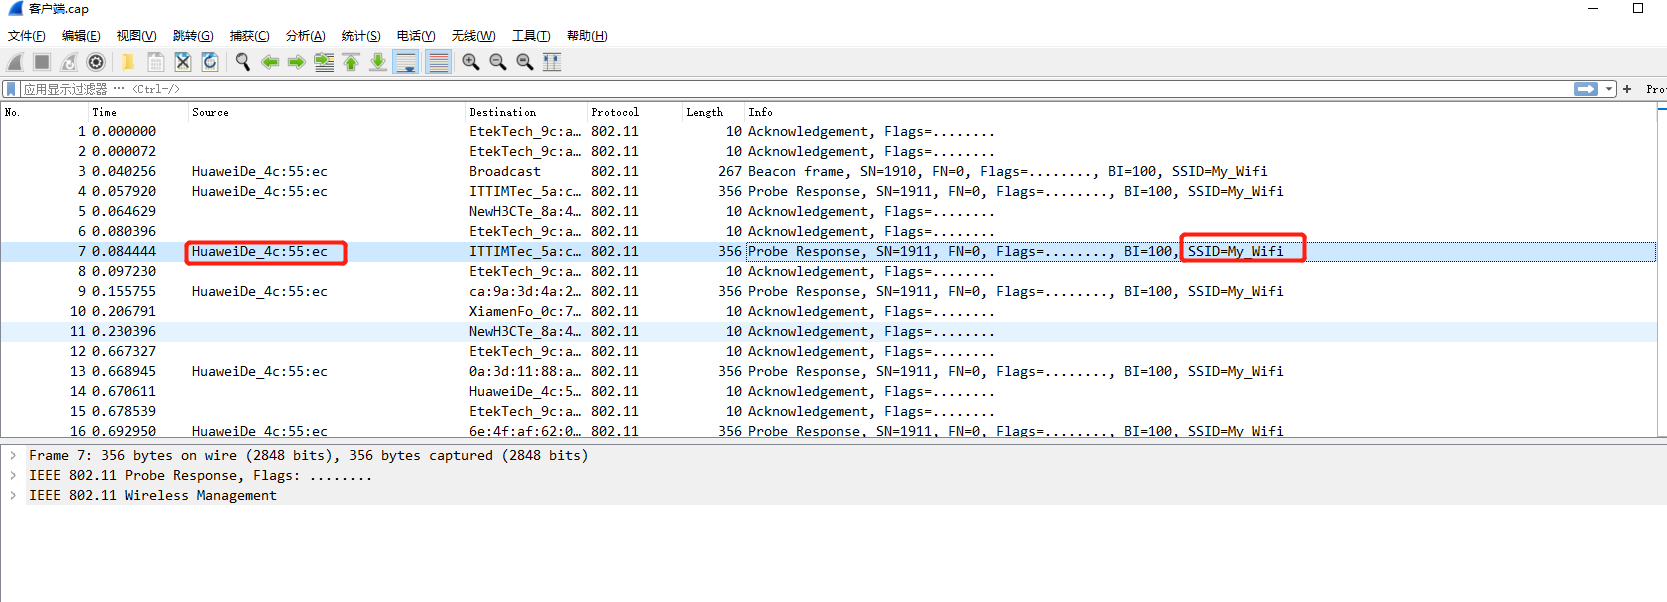Click the stop capture square icon
Screen dimensions: 1667x602
point(42,62)
